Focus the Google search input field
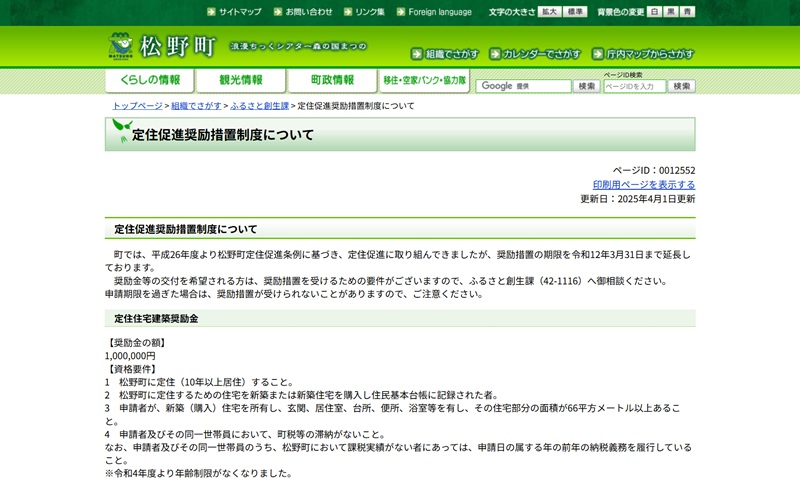 pos(523,86)
